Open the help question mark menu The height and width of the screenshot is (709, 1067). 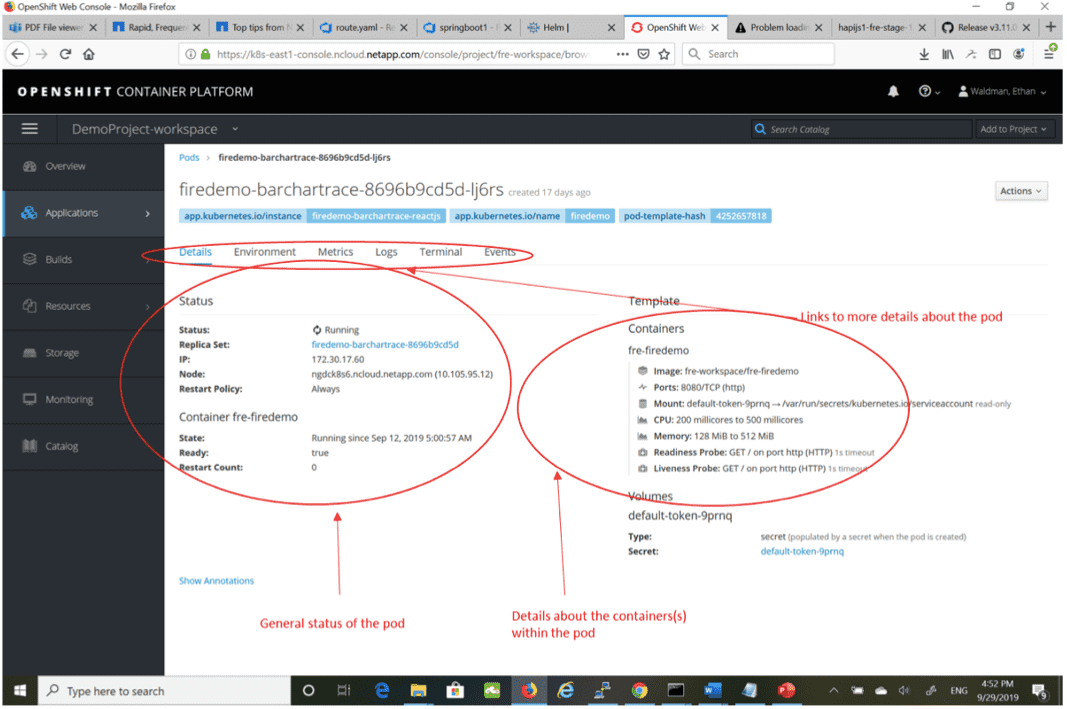coord(928,92)
